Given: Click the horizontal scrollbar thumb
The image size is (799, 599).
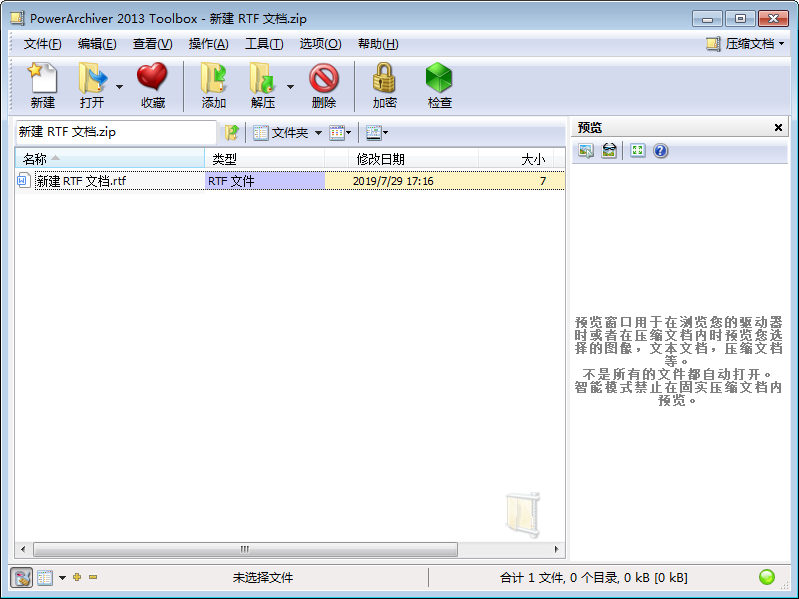Looking at the screenshot, I should pos(245,549).
